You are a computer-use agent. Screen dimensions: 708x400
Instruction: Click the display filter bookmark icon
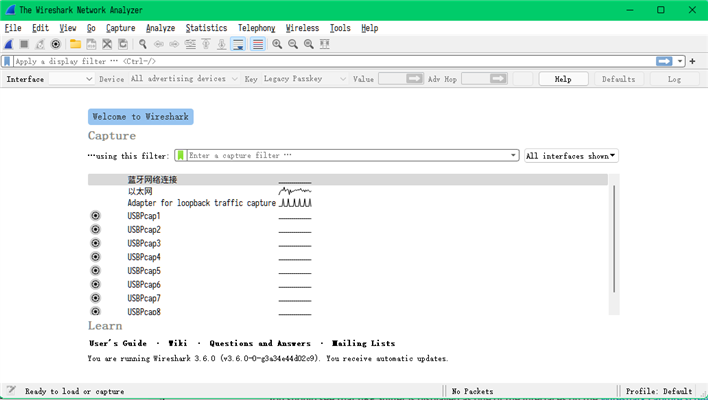(7, 61)
